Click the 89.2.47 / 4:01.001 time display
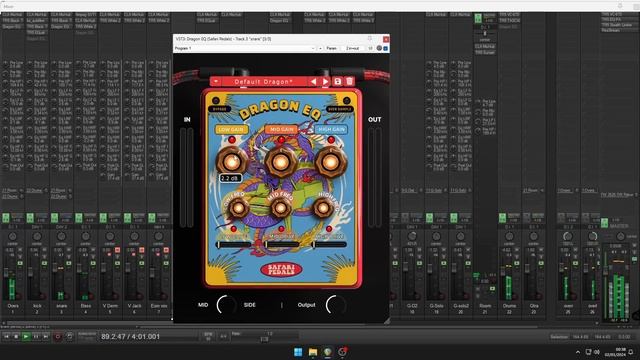 [131, 337]
